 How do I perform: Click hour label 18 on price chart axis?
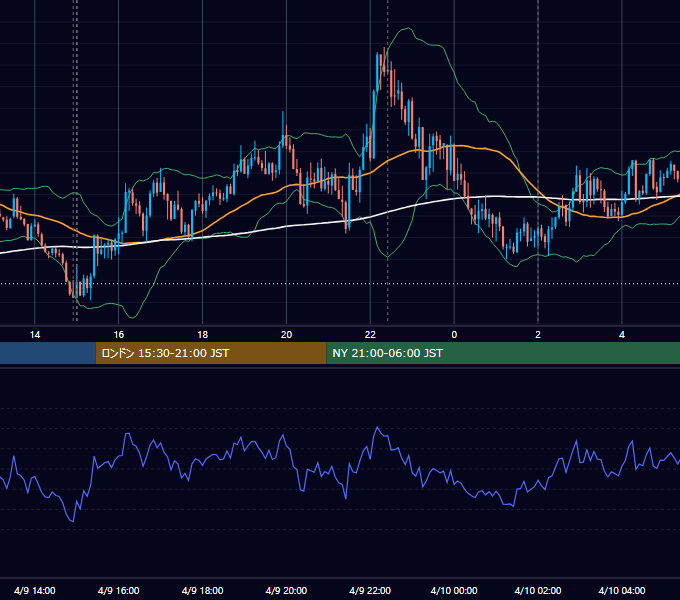[x=203, y=335]
